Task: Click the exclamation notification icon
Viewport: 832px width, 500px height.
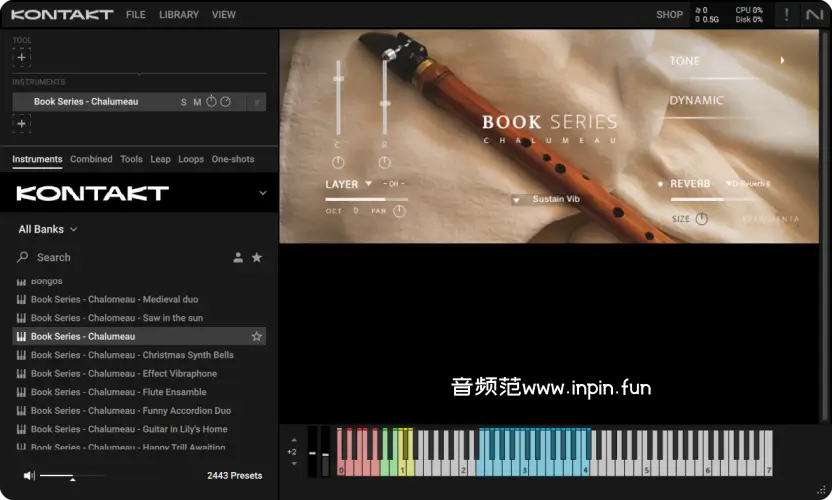Action: pyautogui.click(x=786, y=14)
